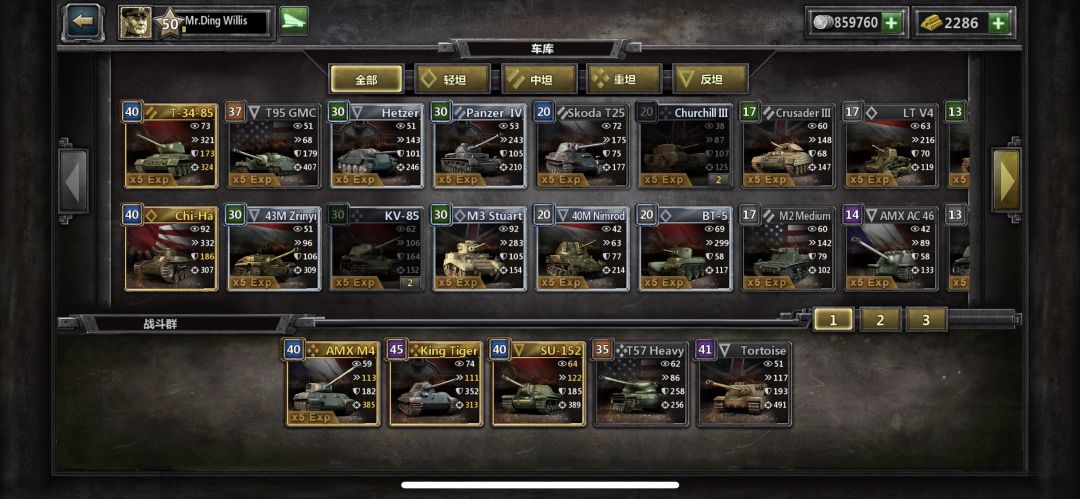Select battle group page 1
The height and width of the screenshot is (499, 1080).
tap(833, 320)
